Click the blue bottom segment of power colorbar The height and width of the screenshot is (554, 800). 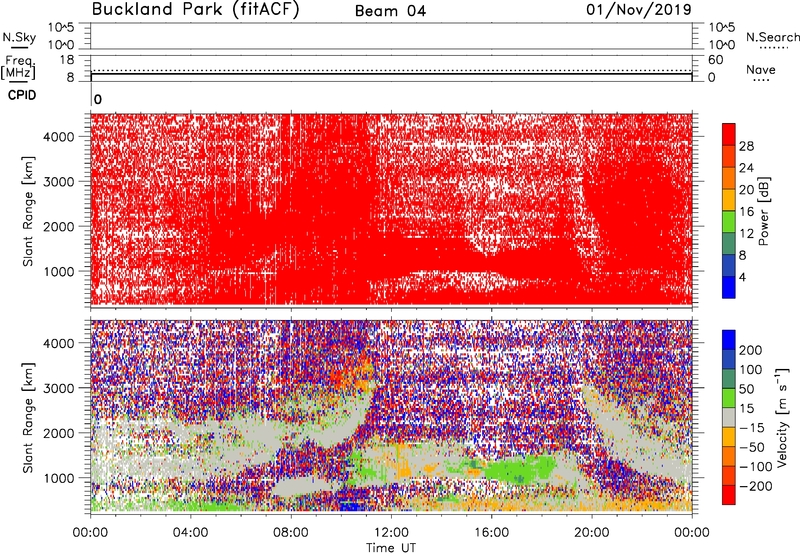tap(729, 287)
